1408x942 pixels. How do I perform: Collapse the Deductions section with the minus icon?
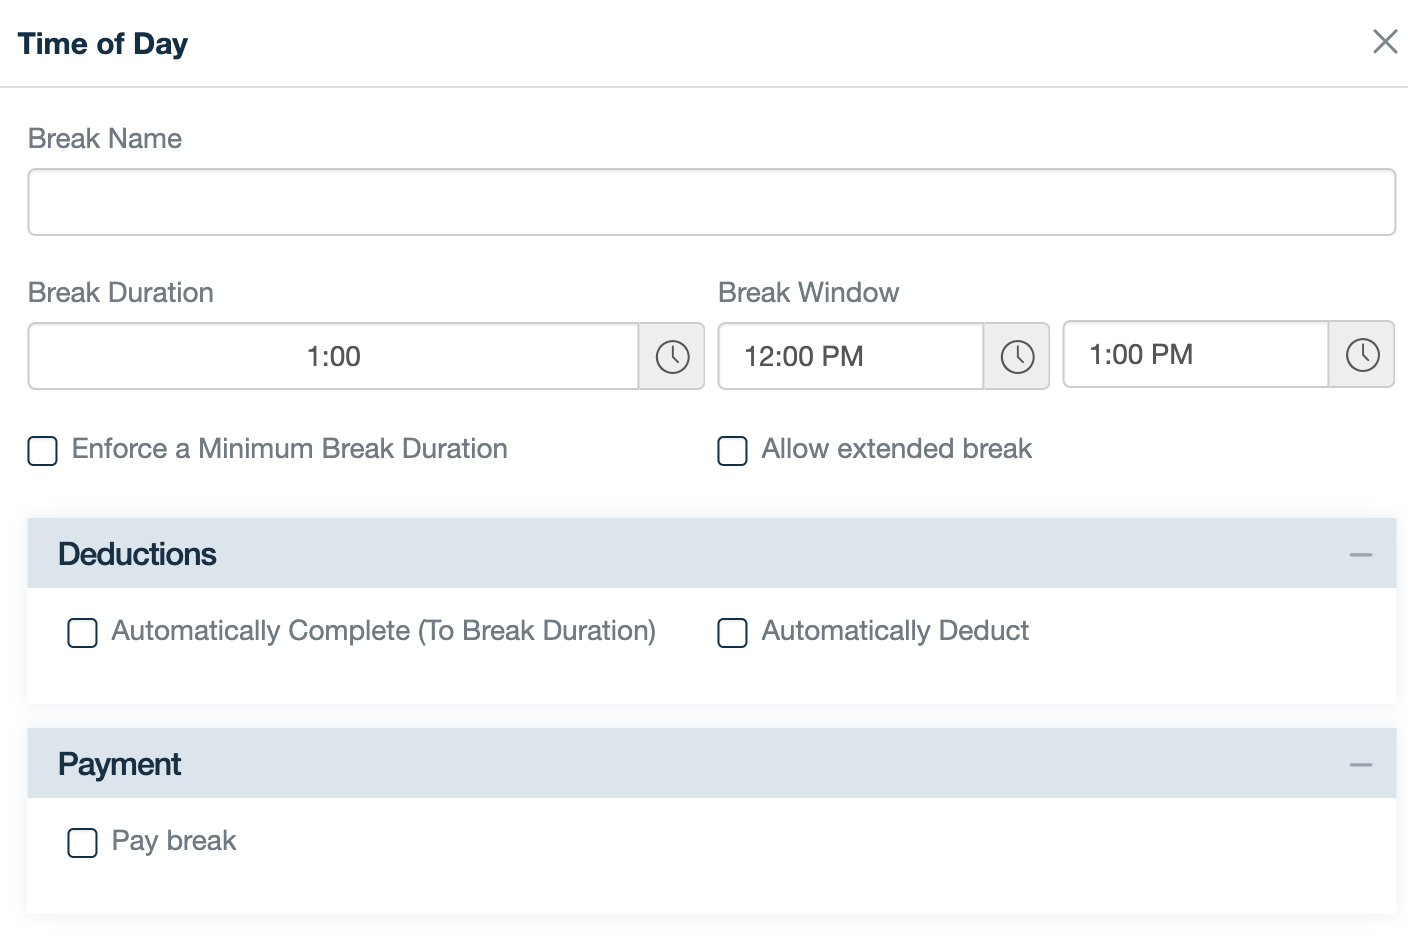(x=1360, y=555)
